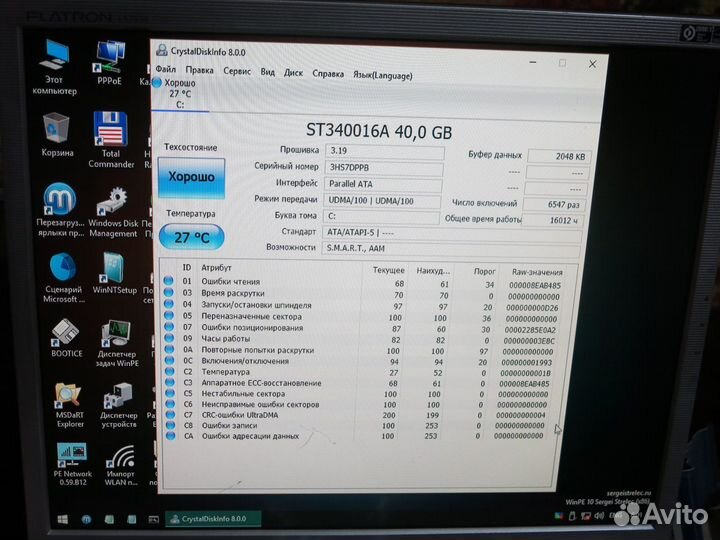Select the disk C: tab showing Хорошо 27 °C

click(180, 94)
